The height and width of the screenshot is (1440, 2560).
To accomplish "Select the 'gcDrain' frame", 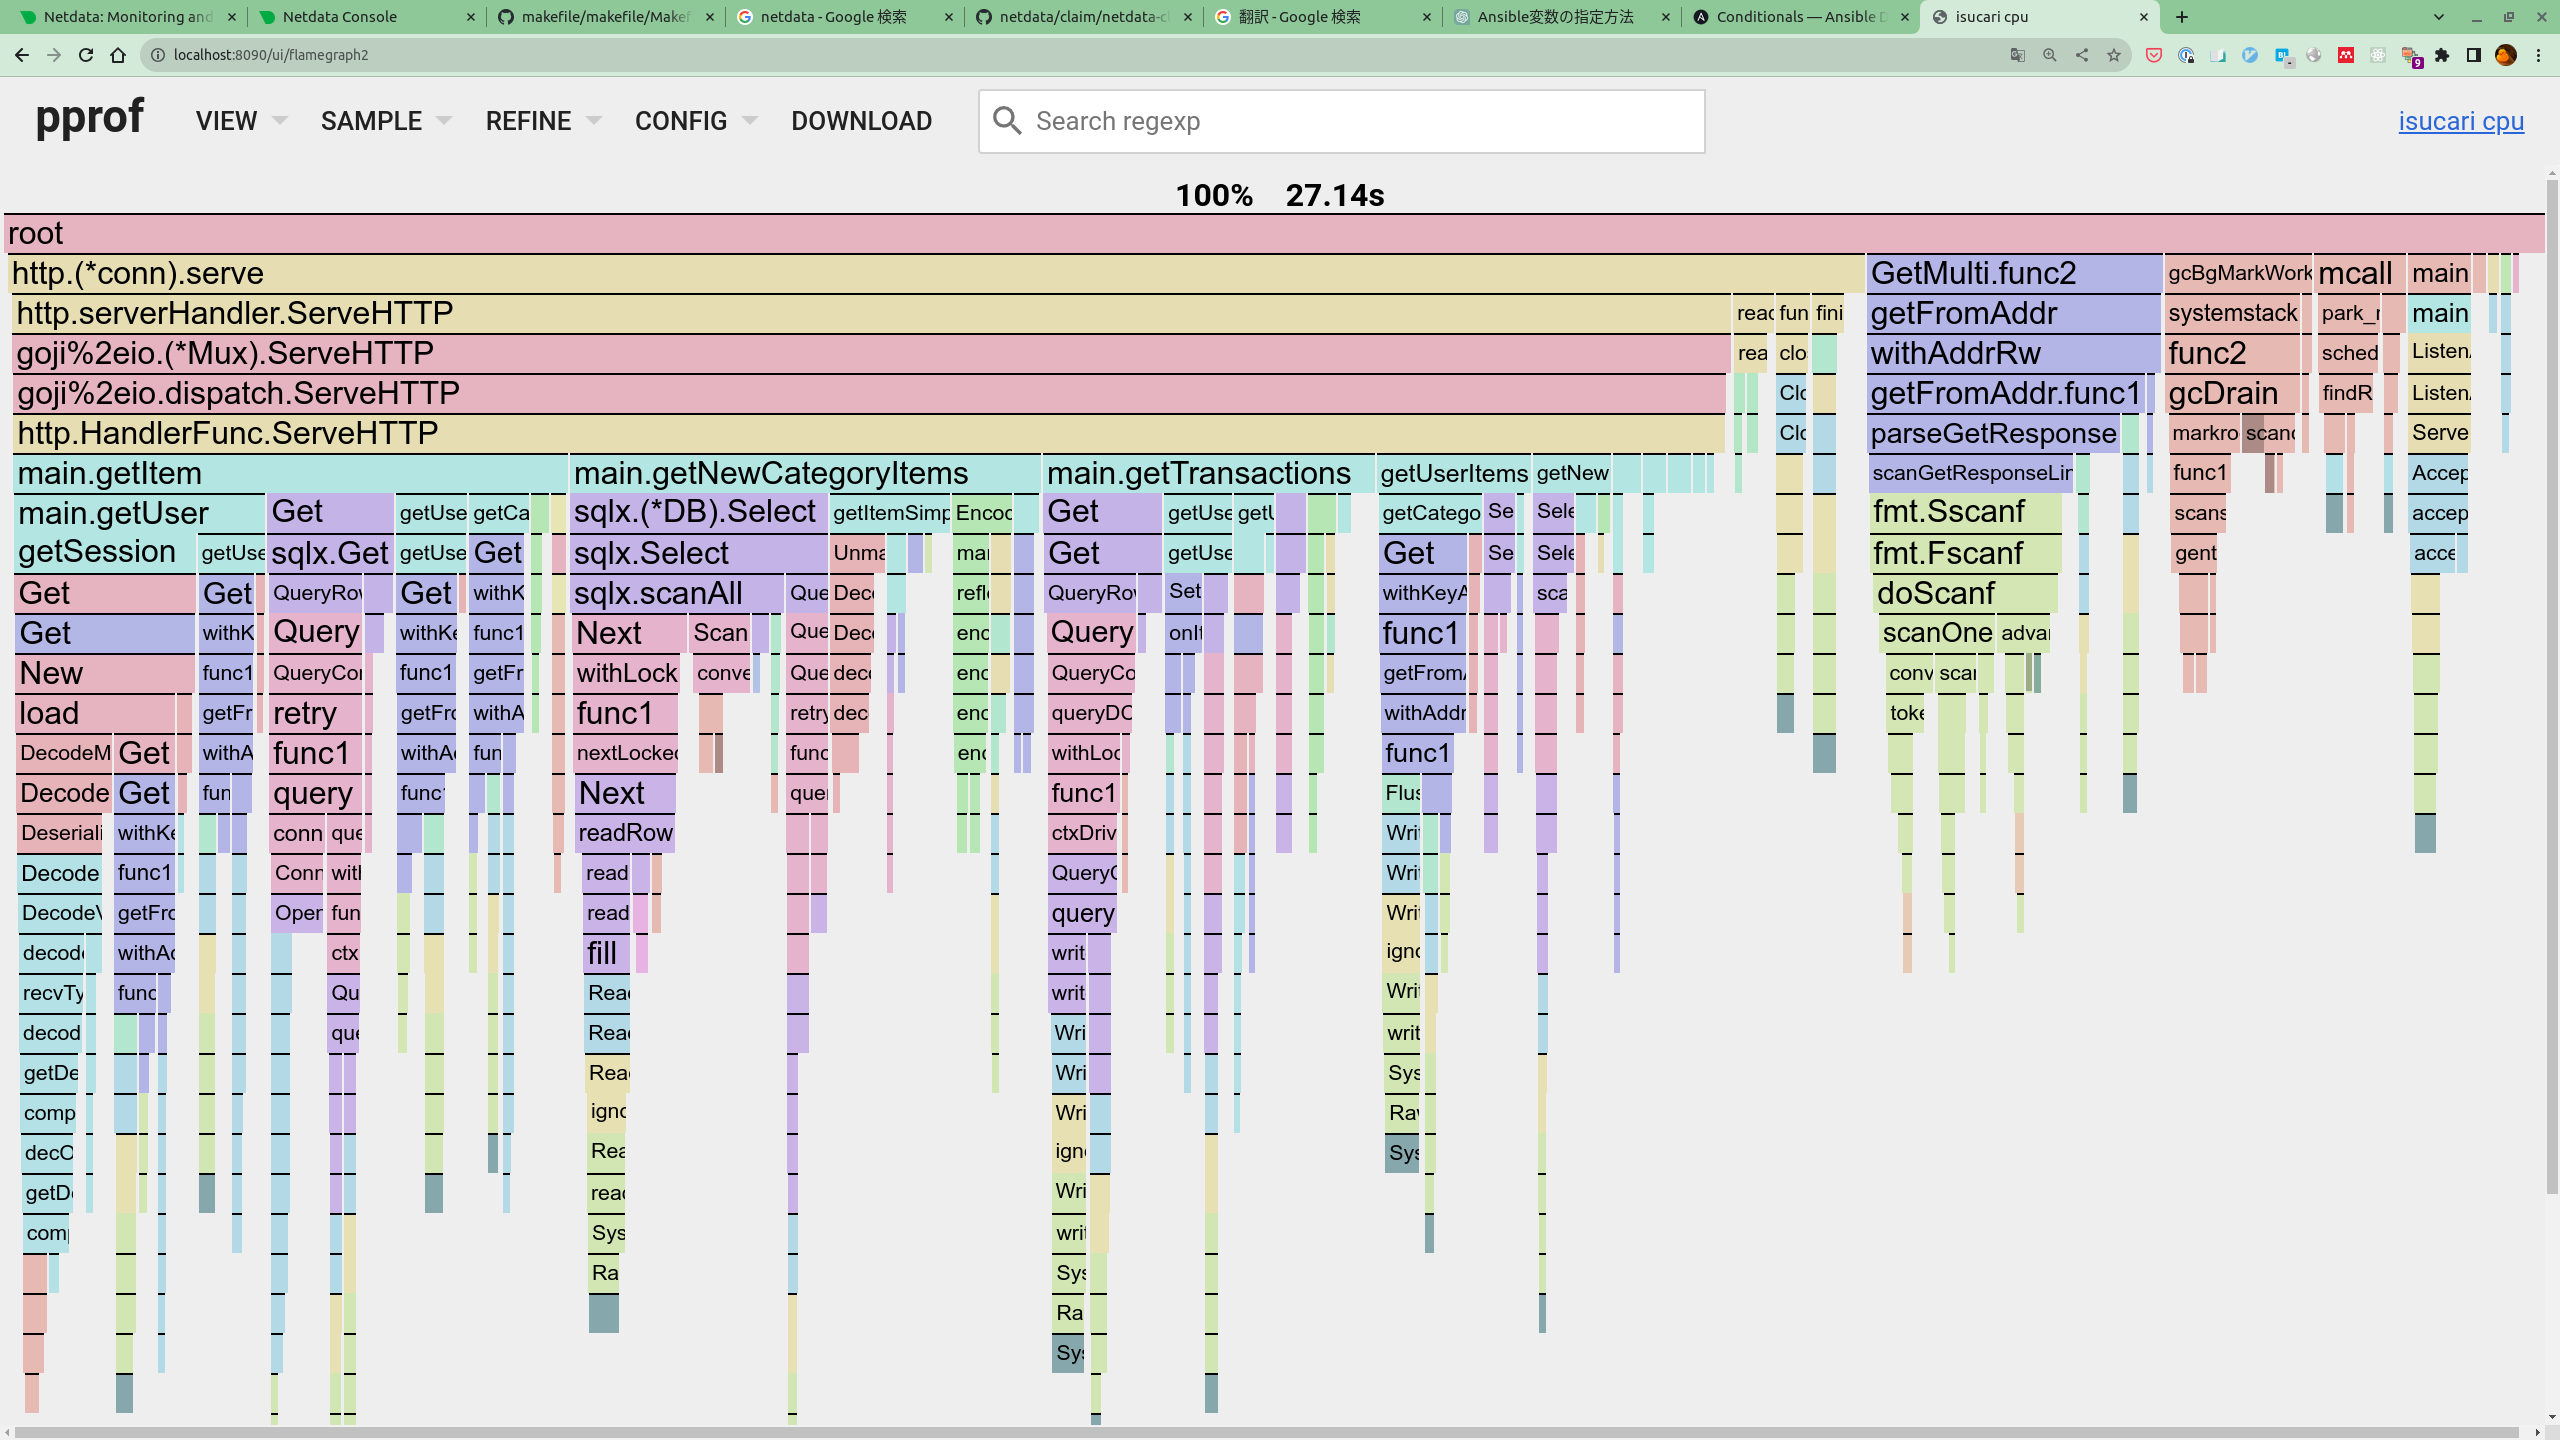I will (x=2233, y=393).
